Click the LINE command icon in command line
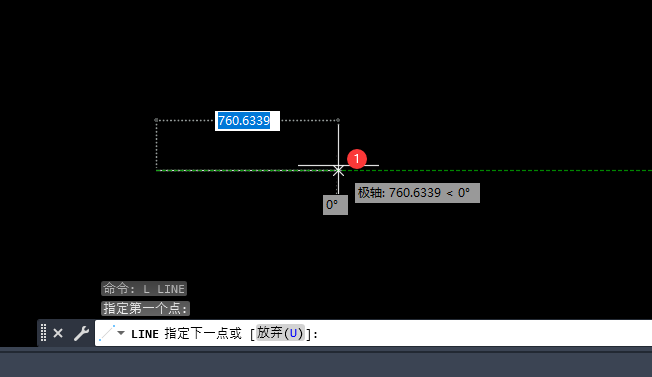The image size is (652, 377). click(107, 333)
